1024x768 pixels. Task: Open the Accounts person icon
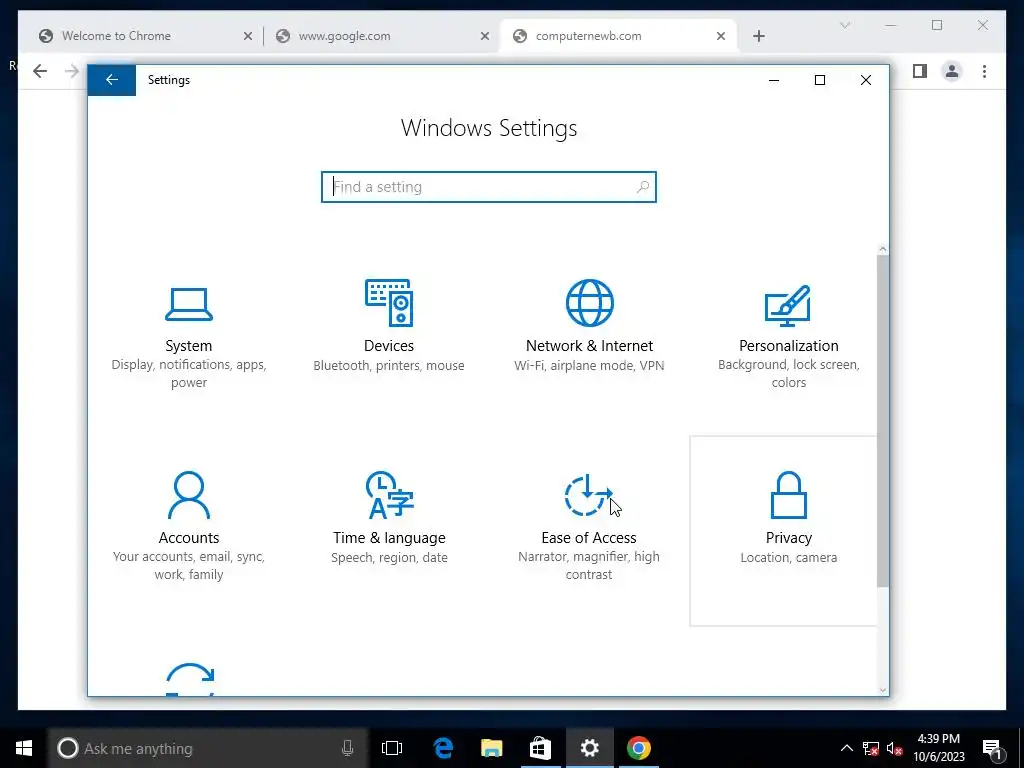[189, 495]
